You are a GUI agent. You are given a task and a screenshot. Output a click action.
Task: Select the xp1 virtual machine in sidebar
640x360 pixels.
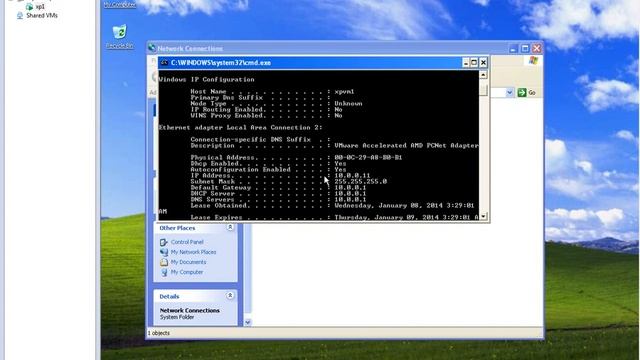click(40, 7)
